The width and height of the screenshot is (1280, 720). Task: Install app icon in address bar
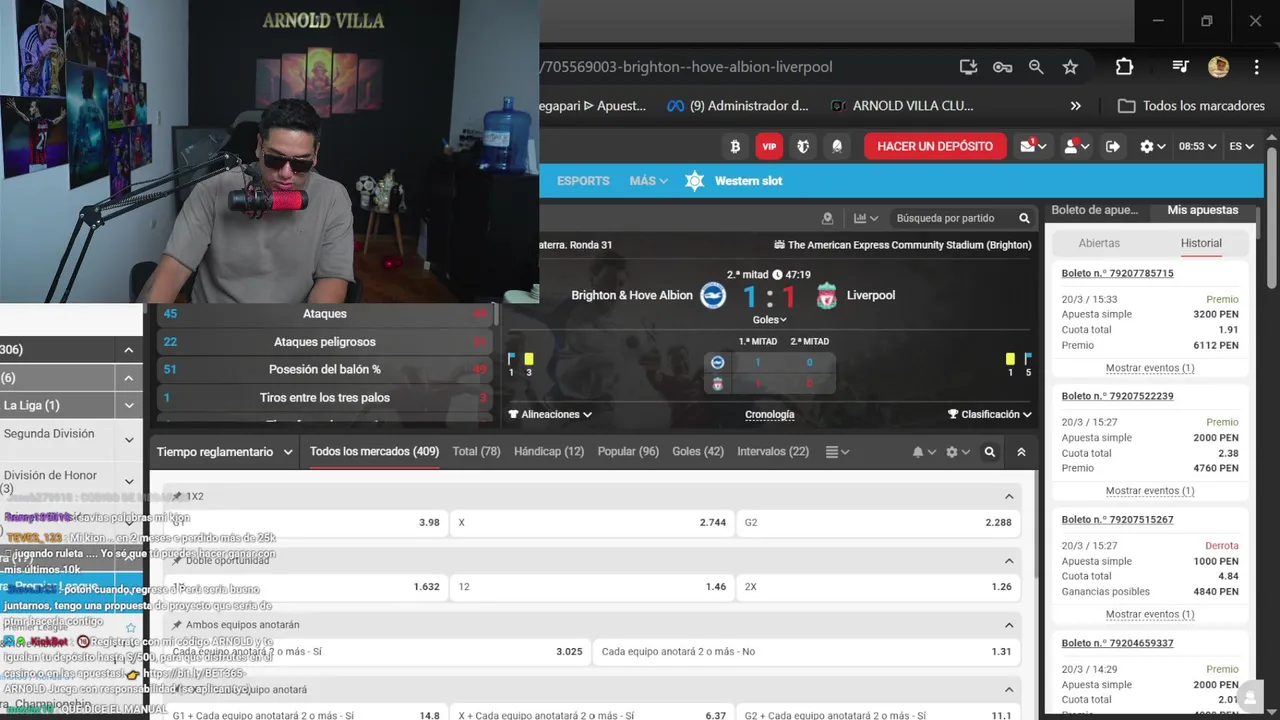click(x=968, y=67)
